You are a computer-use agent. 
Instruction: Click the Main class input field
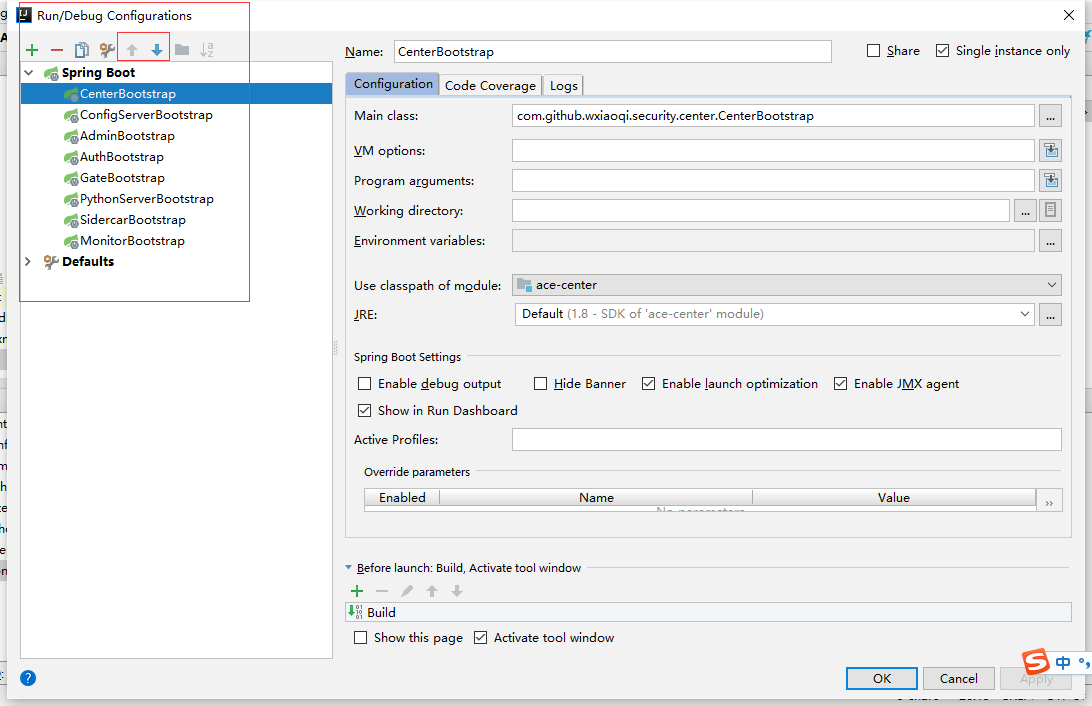point(773,116)
